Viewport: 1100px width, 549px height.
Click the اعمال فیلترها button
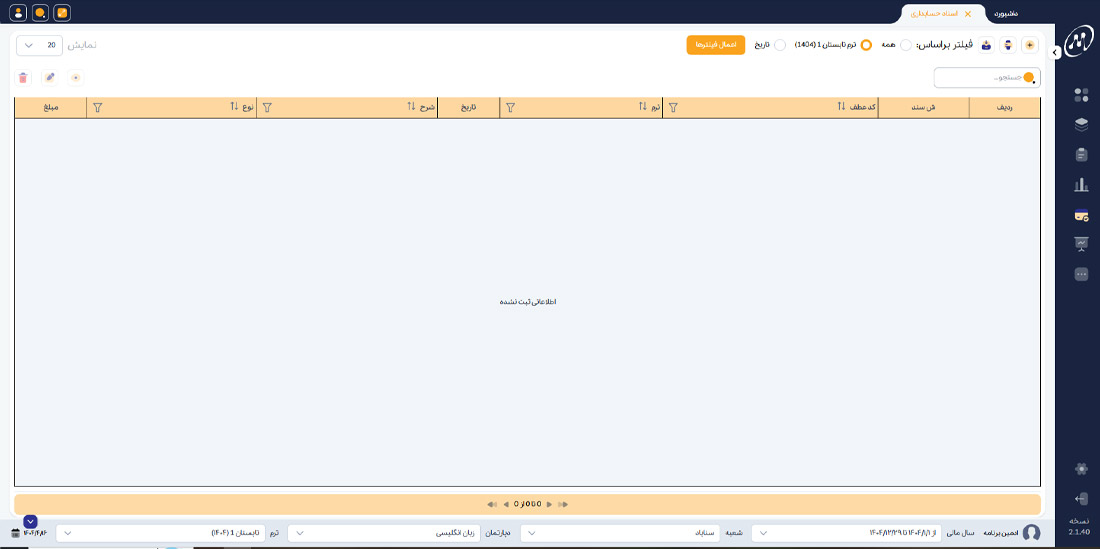(715, 45)
